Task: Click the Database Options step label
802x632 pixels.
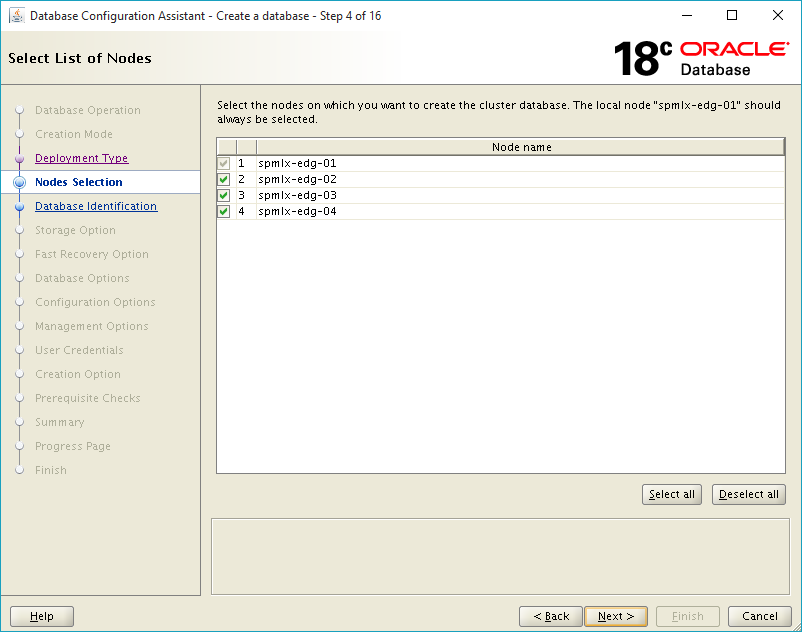Action: click(82, 278)
